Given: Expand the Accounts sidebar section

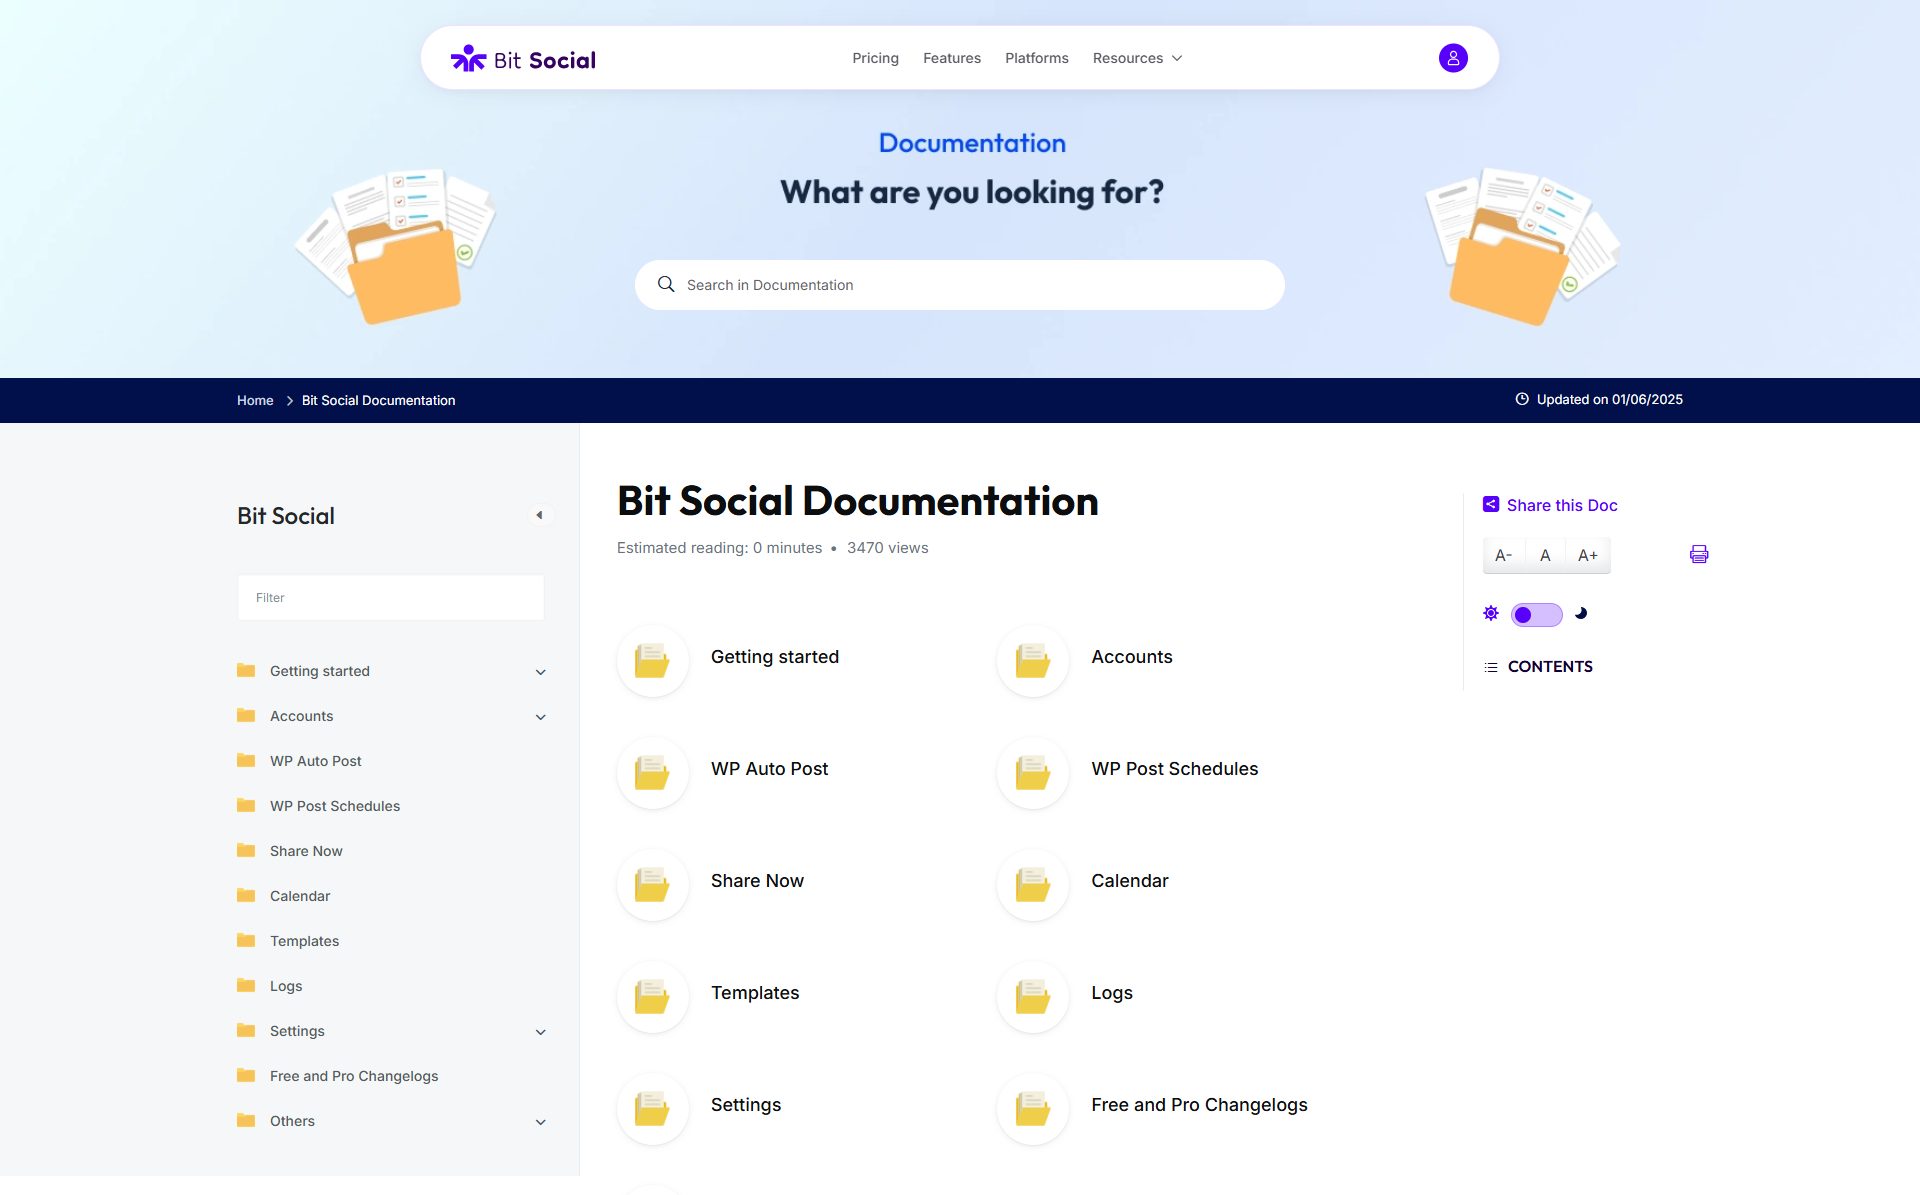Looking at the screenshot, I should [540, 717].
